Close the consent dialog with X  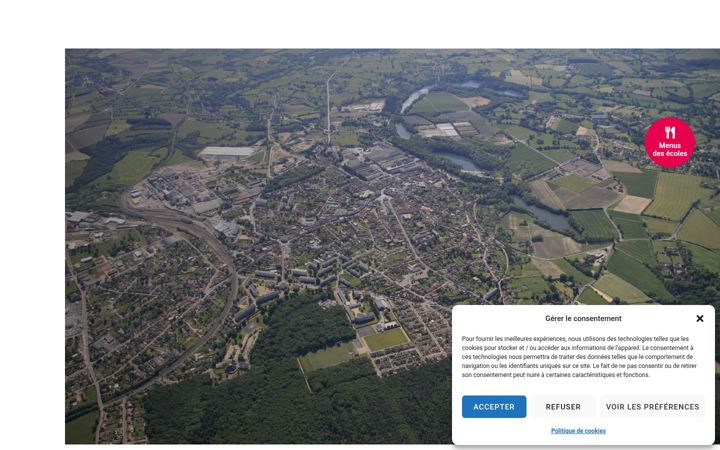tap(699, 318)
